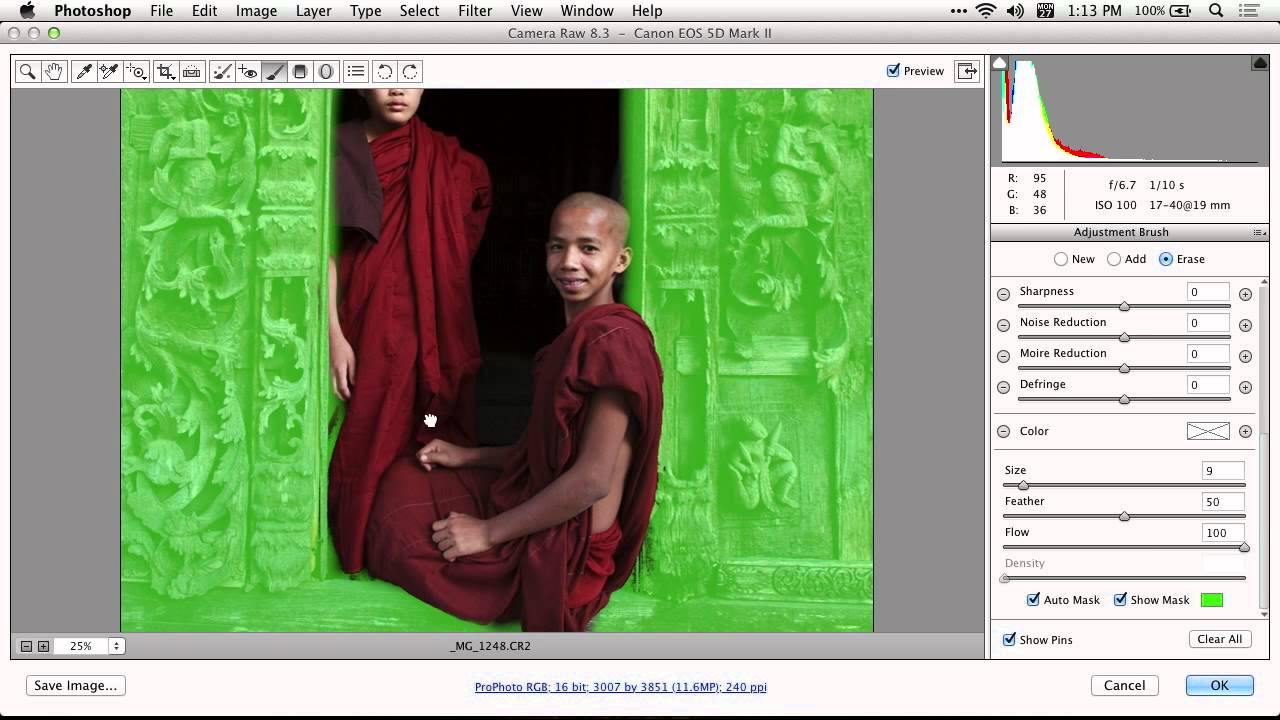Click the Size value input field
Viewport: 1280px width, 720px height.
1223,471
